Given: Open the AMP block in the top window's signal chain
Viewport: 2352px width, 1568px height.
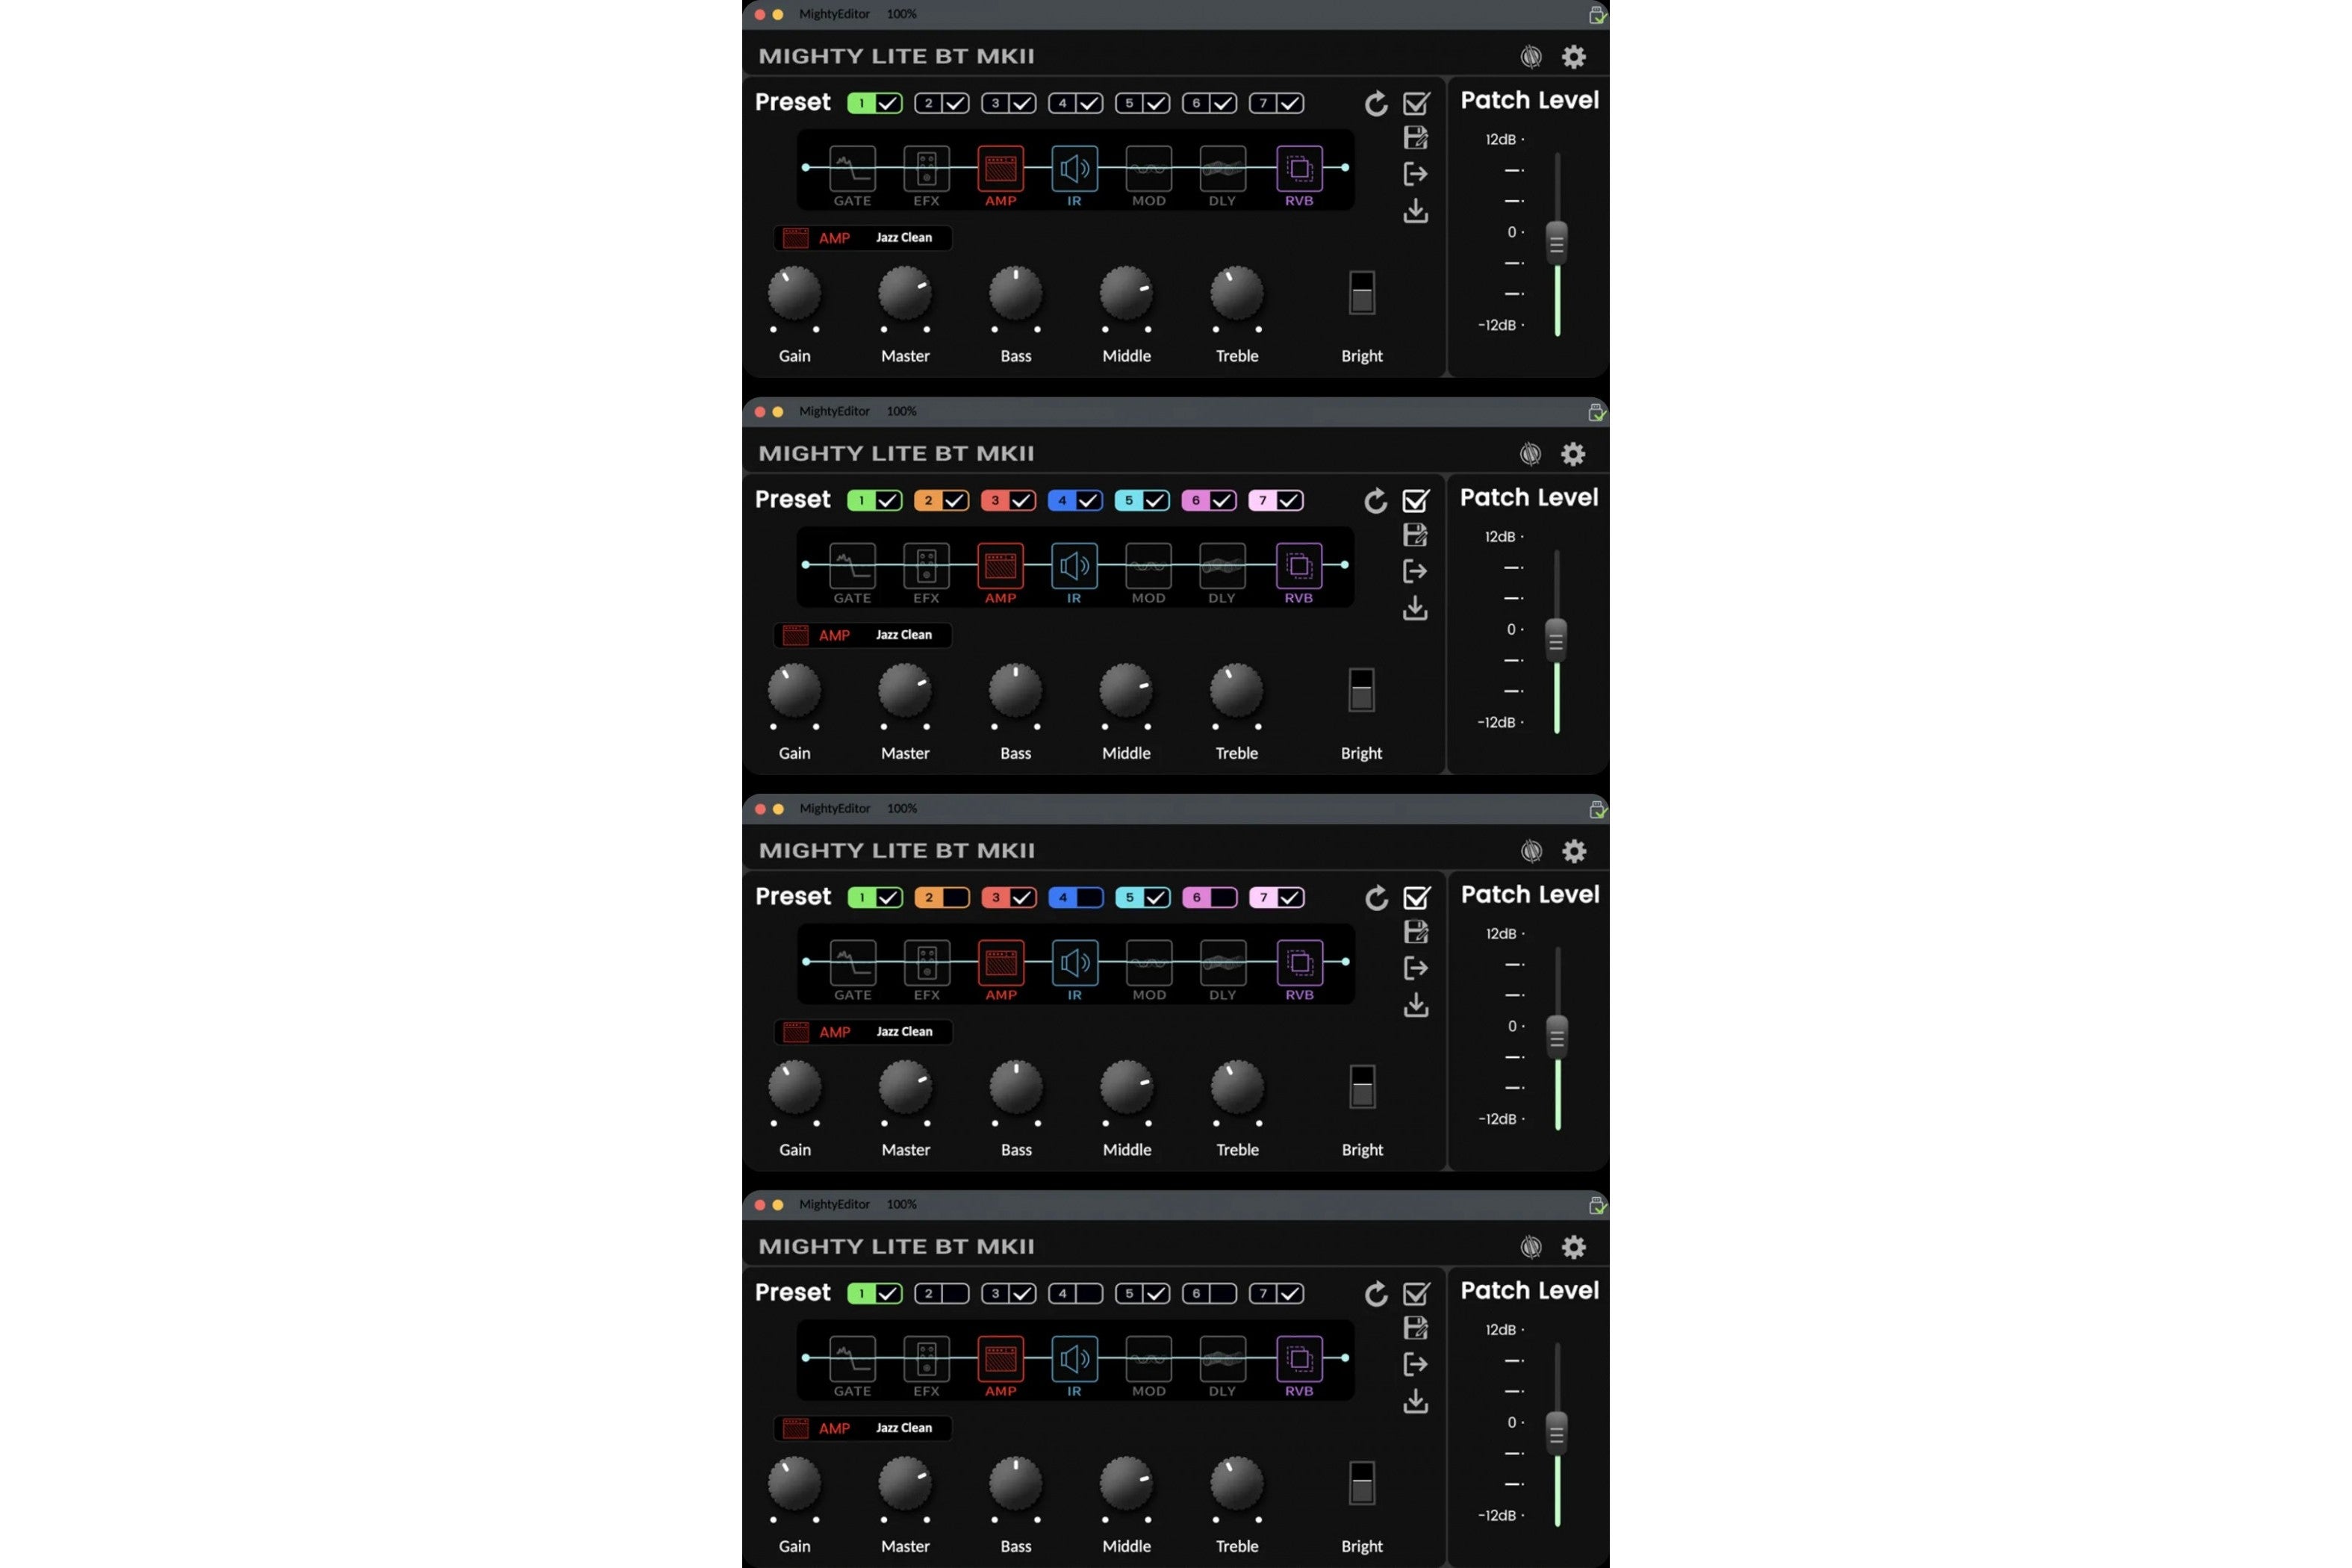Looking at the screenshot, I should (1000, 168).
